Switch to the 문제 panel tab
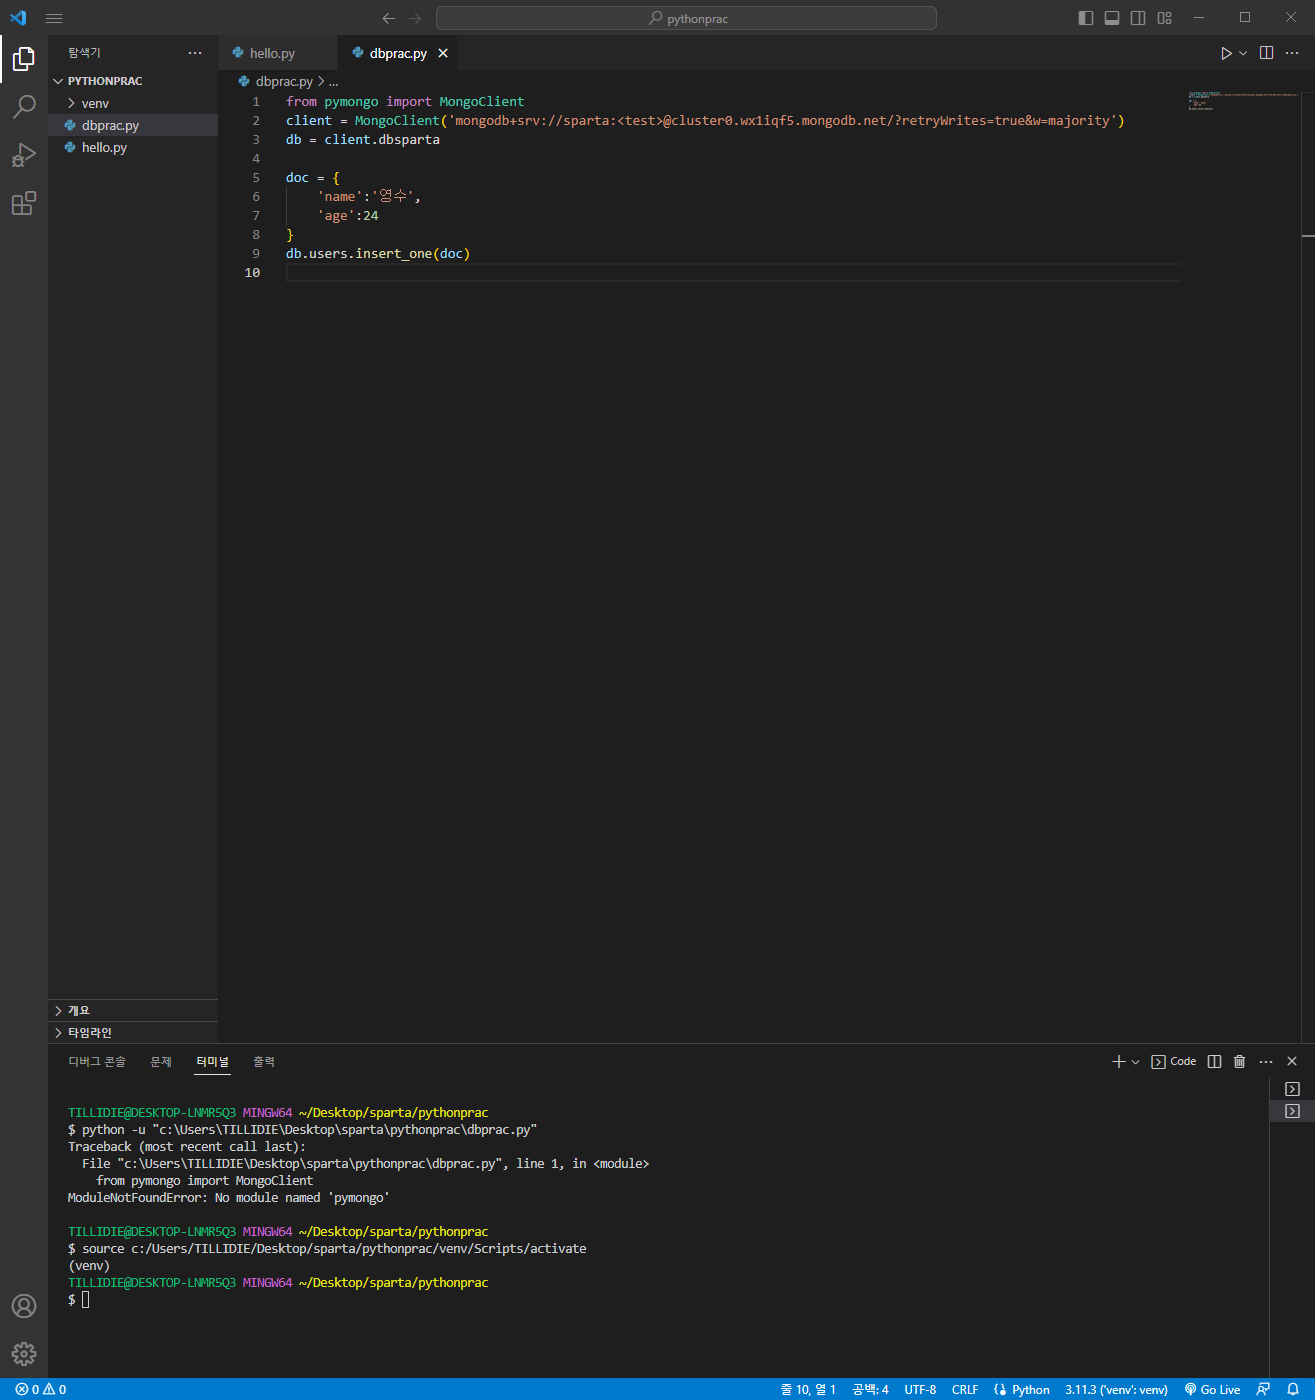Image resolution: width=1315 pixels, height=1400 pixels. (161, 1062)
